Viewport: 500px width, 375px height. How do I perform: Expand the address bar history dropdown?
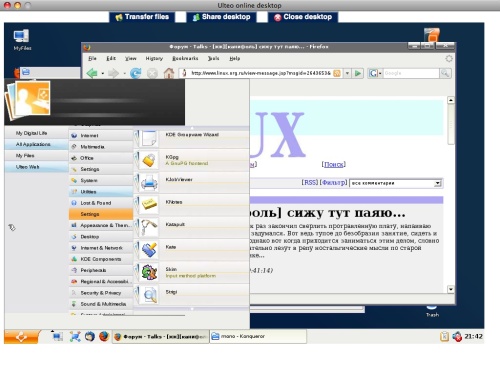[347, 73]
